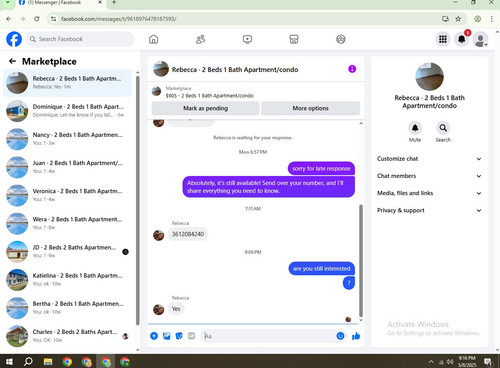Open the Marketplace storefront icon

tap(294, 39)
